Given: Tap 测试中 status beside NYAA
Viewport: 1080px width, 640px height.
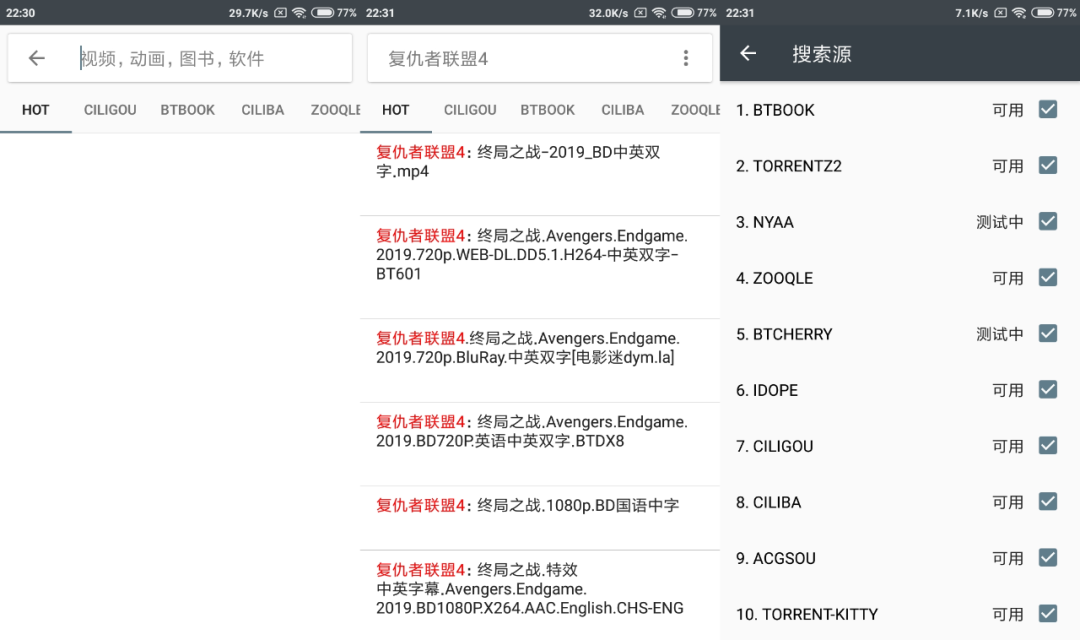Looking at the screenshot, I should 999,222.
